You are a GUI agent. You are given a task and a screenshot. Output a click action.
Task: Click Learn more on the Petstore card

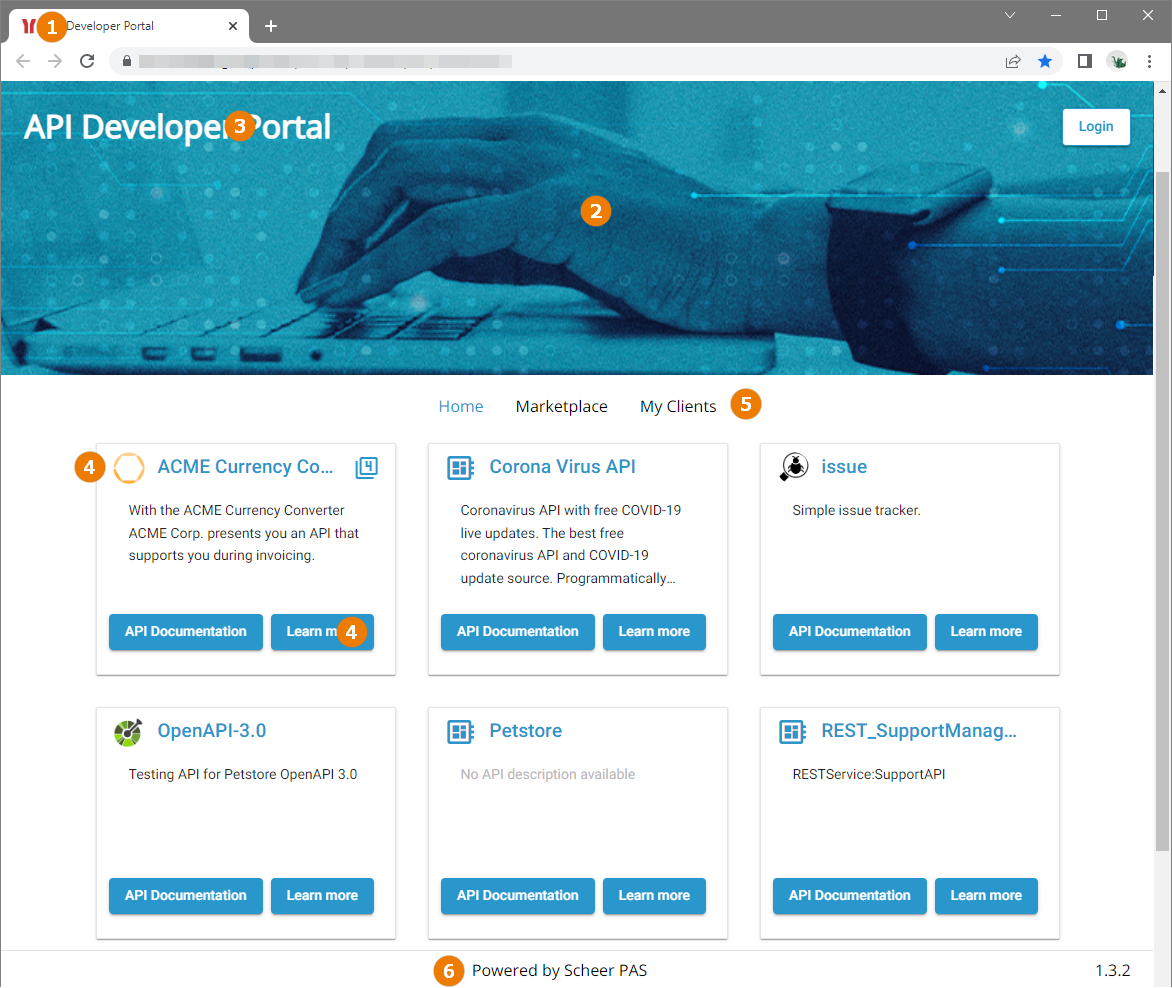654,896
